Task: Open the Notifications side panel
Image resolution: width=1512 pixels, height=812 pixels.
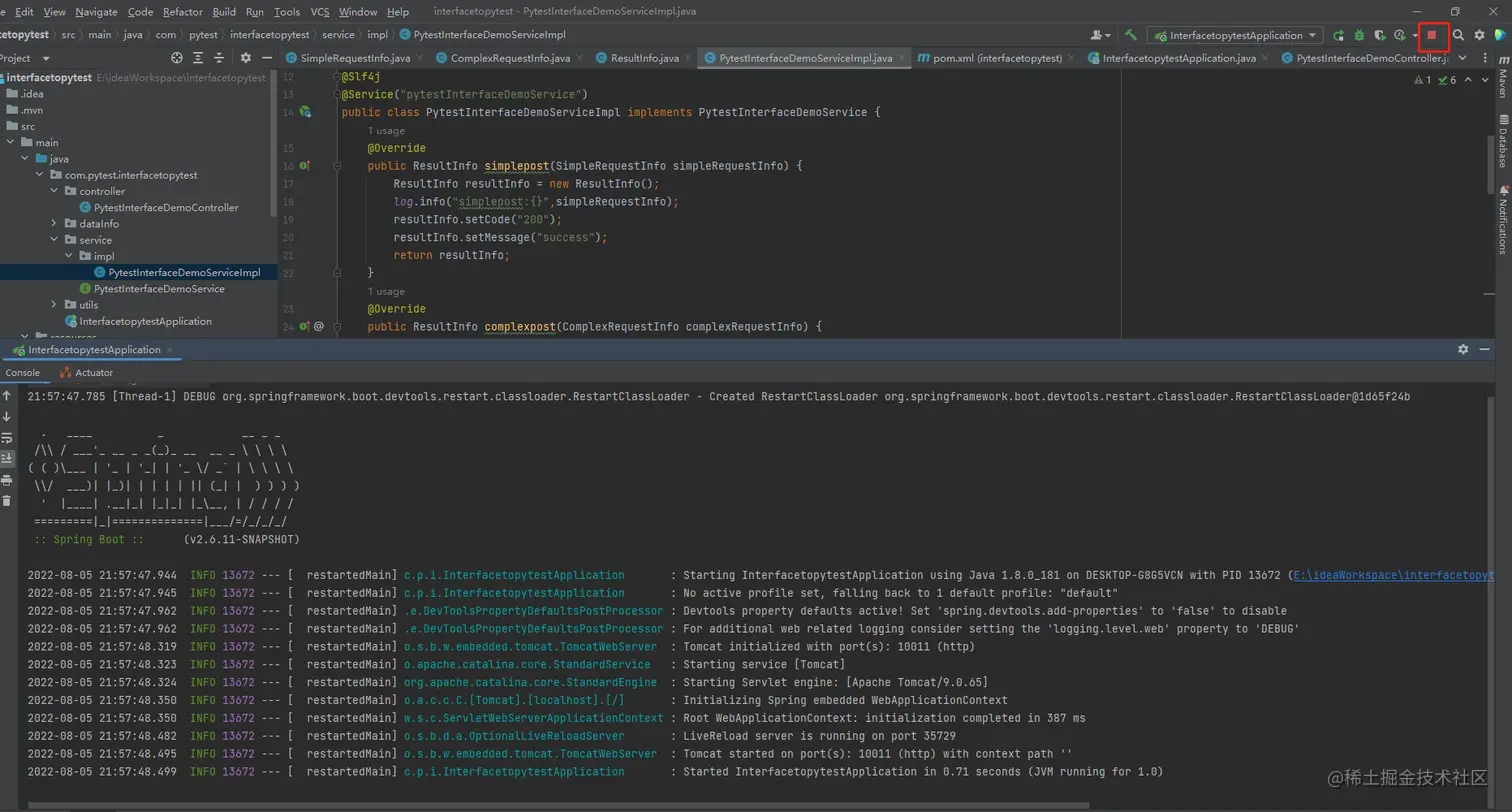Action: 1502,219
